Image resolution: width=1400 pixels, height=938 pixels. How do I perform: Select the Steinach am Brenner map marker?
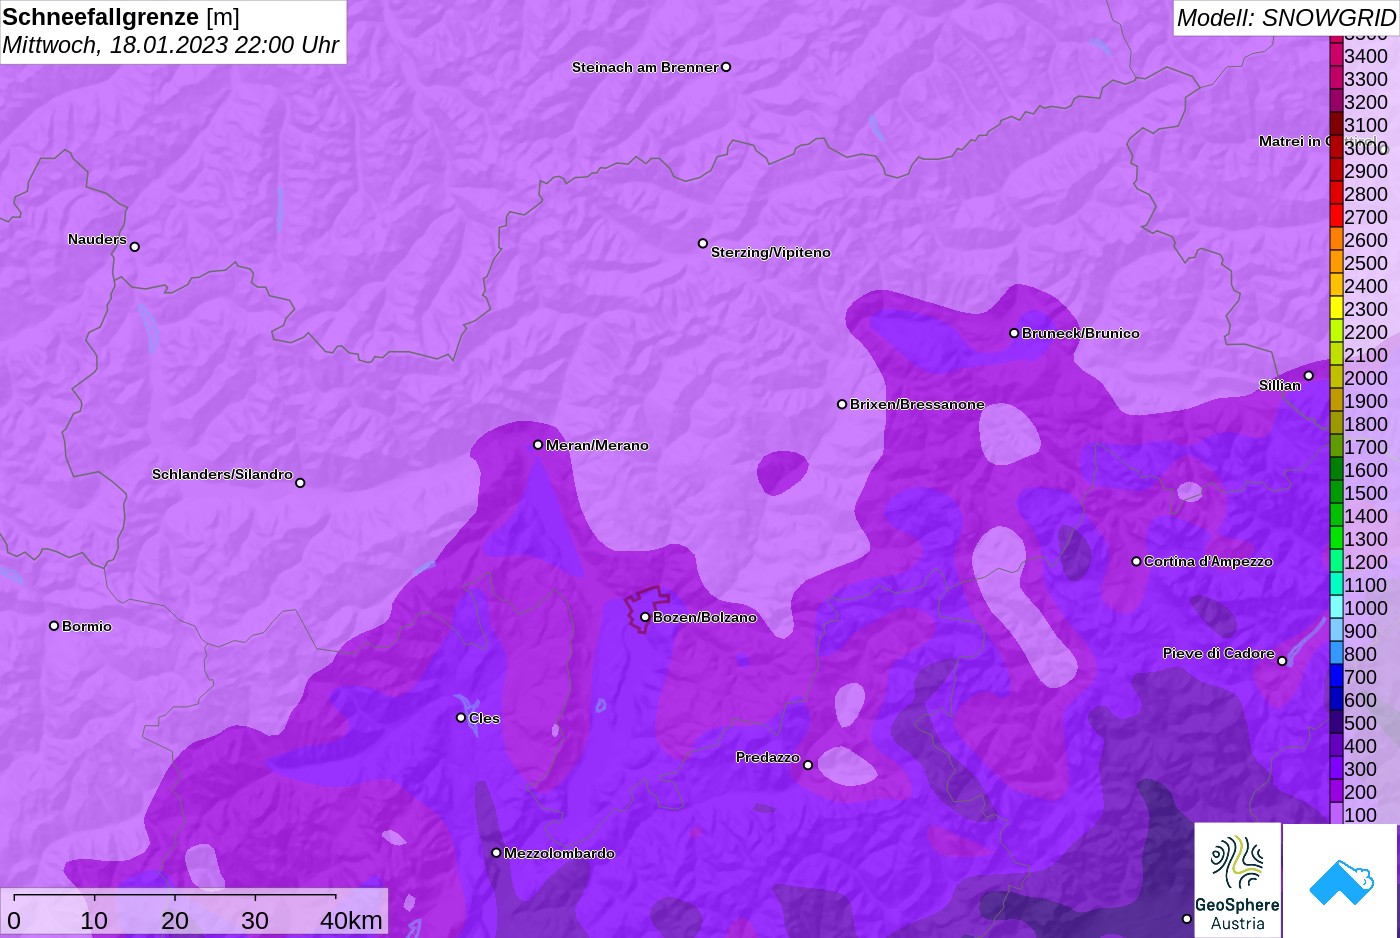point(726,67)
